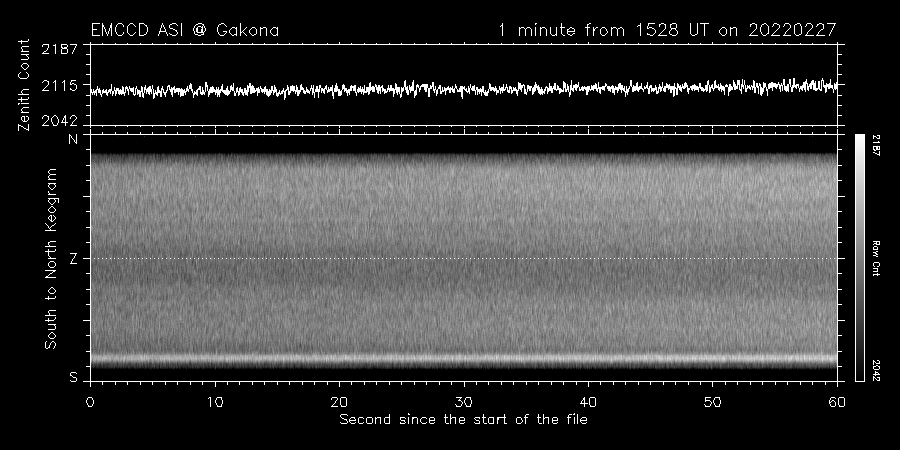Click the 2115 zenith count tick label
Viewport: 900px width, 450px height.
pyautogui.click(x=60, y=86)
